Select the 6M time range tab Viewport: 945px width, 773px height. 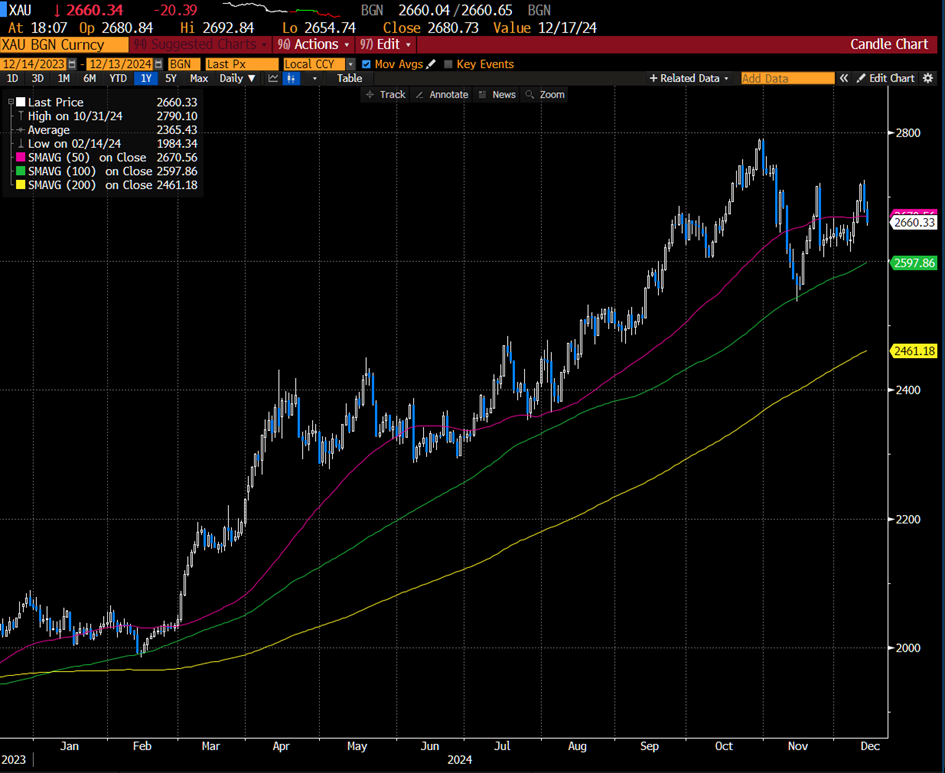(x=89, y=78)
